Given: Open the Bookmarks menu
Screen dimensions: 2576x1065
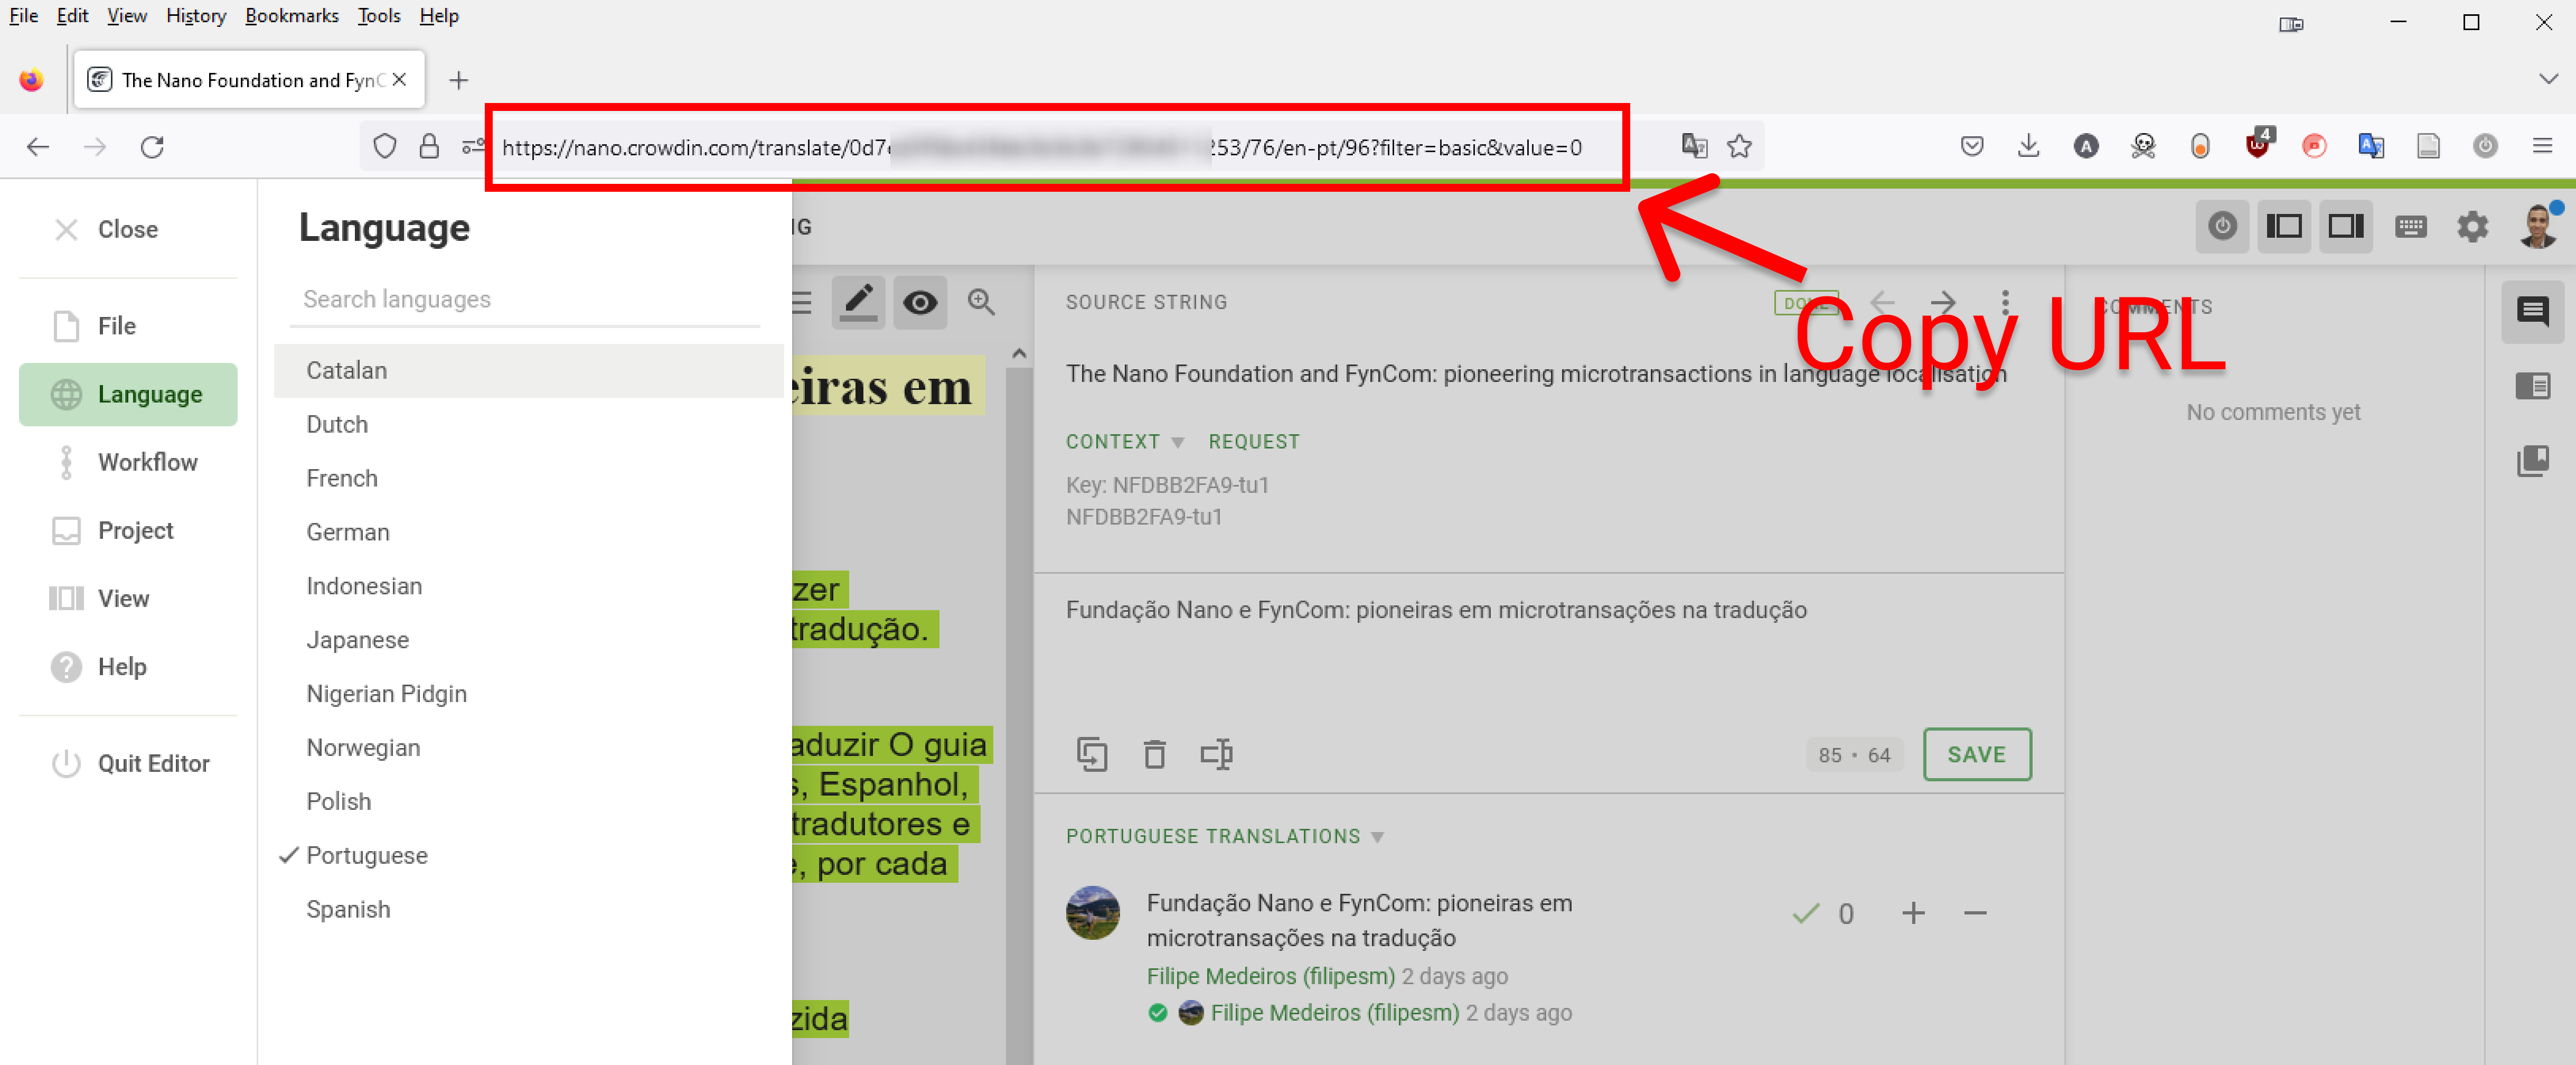Looking at the screenshot, I should coord(291,16).
